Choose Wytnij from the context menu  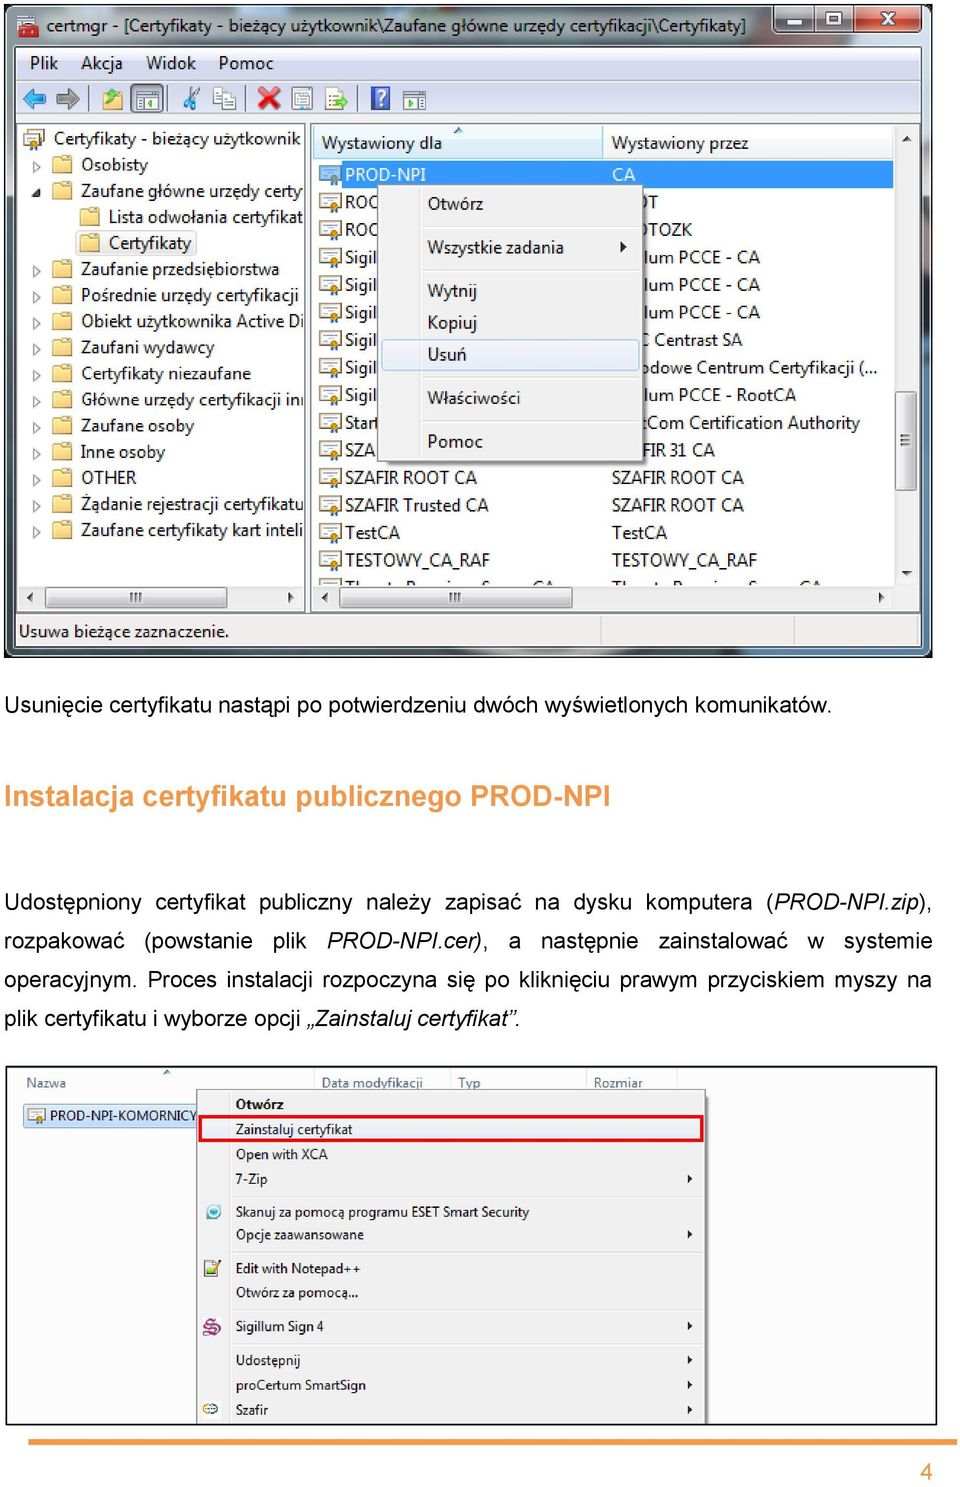point(511,291)
